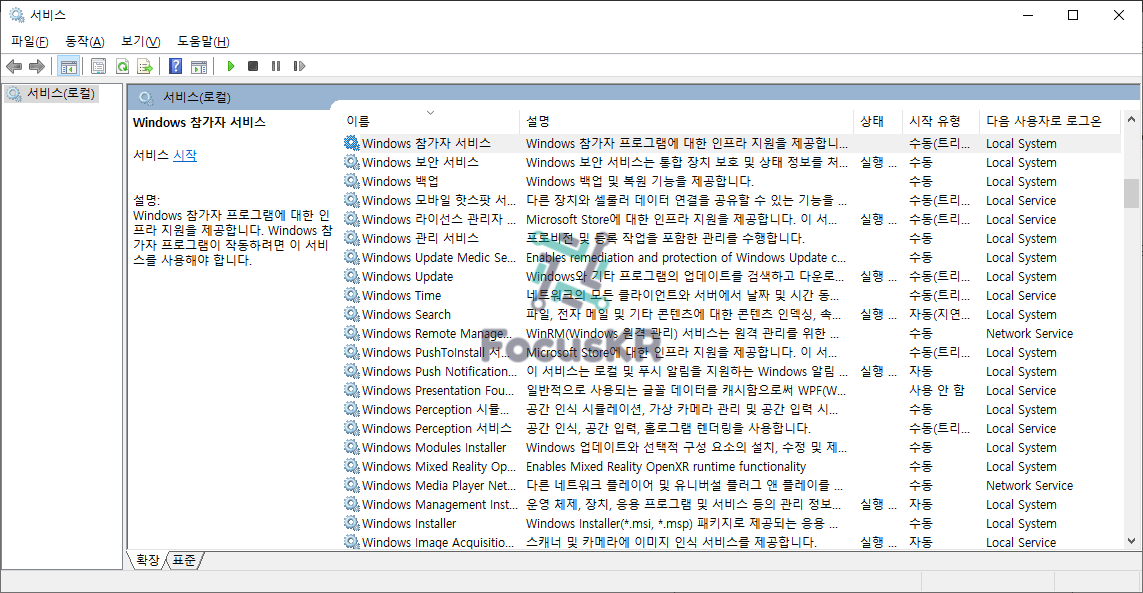Toggle the show/hide action pane icon
Viewport: 1143px width, 593px height.
(x=199, y=66)
